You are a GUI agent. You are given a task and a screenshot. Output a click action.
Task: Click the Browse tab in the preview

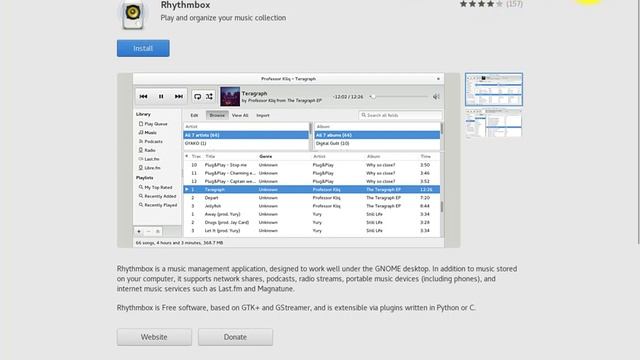[x=217, y=116]
